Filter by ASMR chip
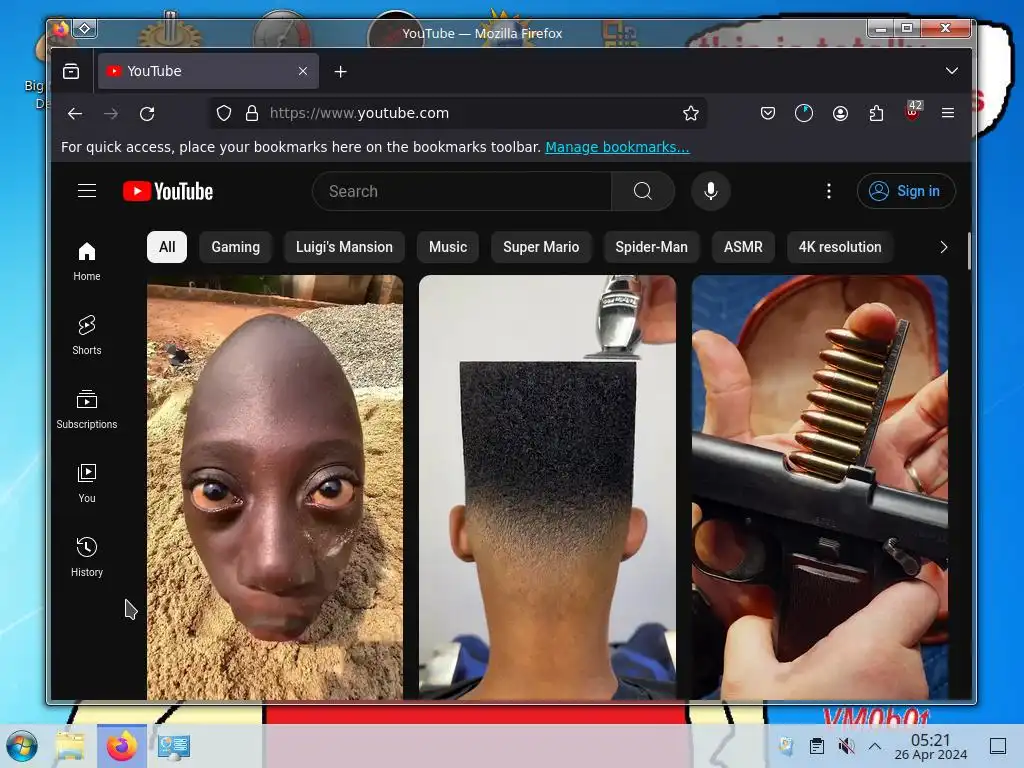The height and width of the screenshot is (768, 1024). [x=743, y=247]
